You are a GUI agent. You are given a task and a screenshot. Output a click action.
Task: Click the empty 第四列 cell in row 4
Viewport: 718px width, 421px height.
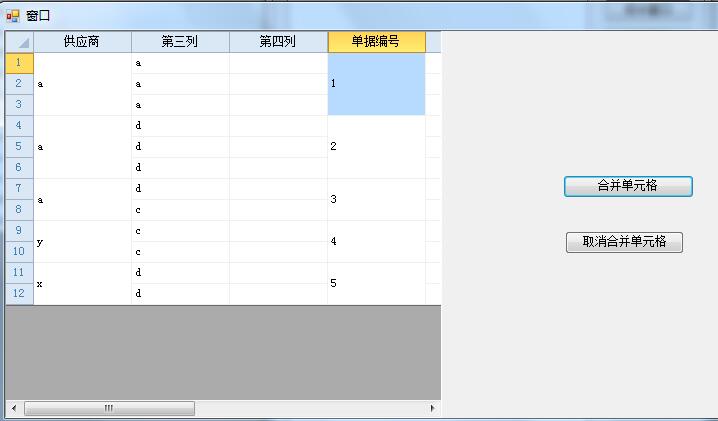tap(278, 126)
